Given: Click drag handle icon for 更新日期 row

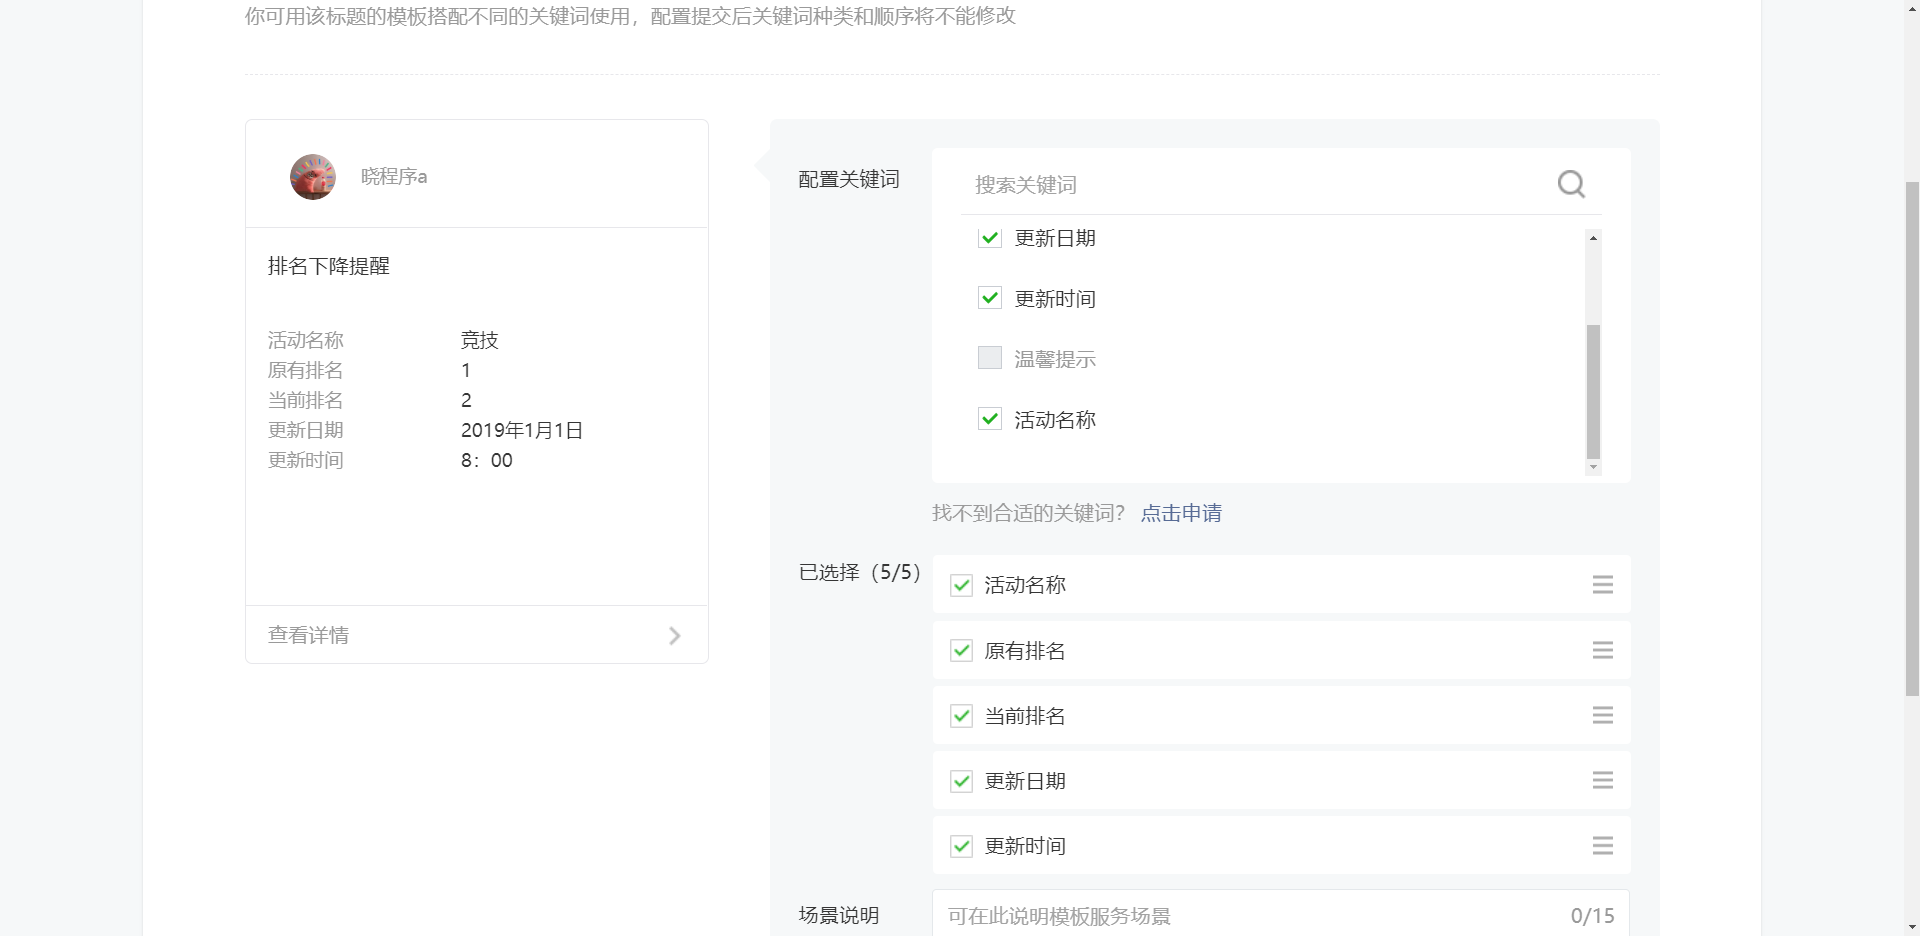Looking at the screenshot, I should click(1602, 780).
